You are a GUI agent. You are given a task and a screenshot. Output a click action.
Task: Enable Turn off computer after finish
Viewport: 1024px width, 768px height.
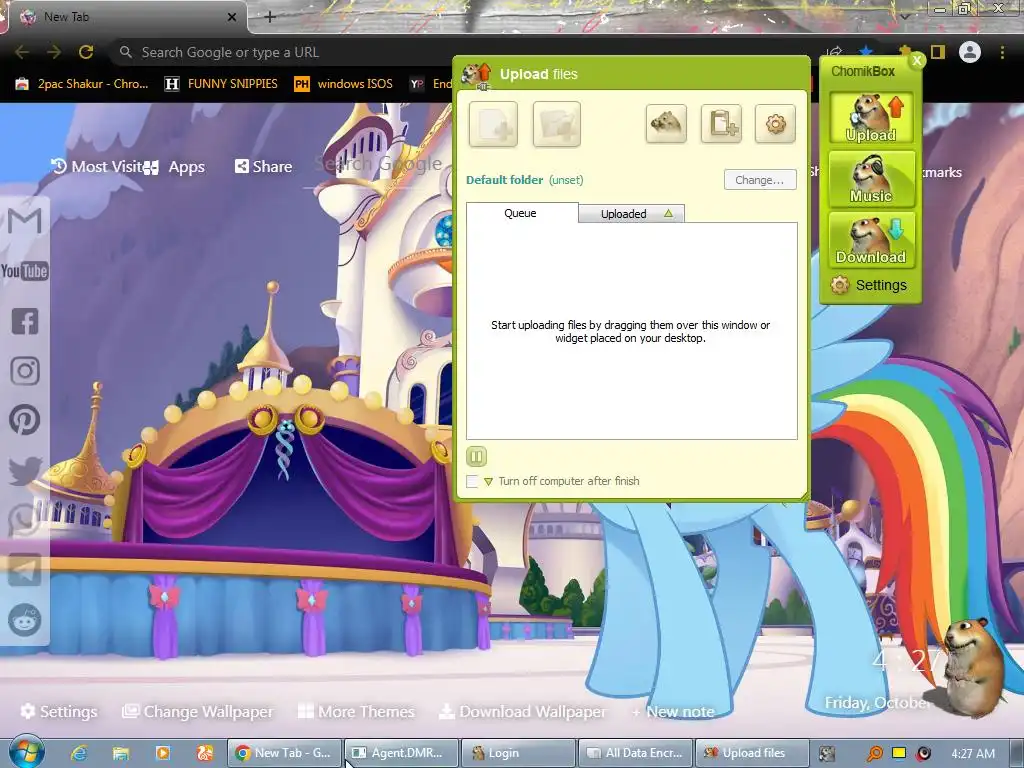[472, 481]
